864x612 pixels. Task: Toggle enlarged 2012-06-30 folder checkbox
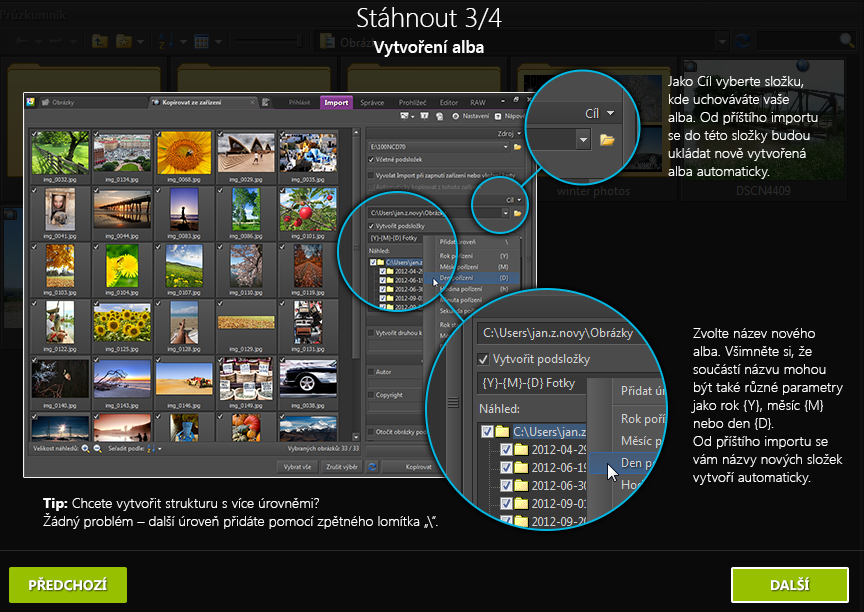pyautogui.click(x=506, y=485)
